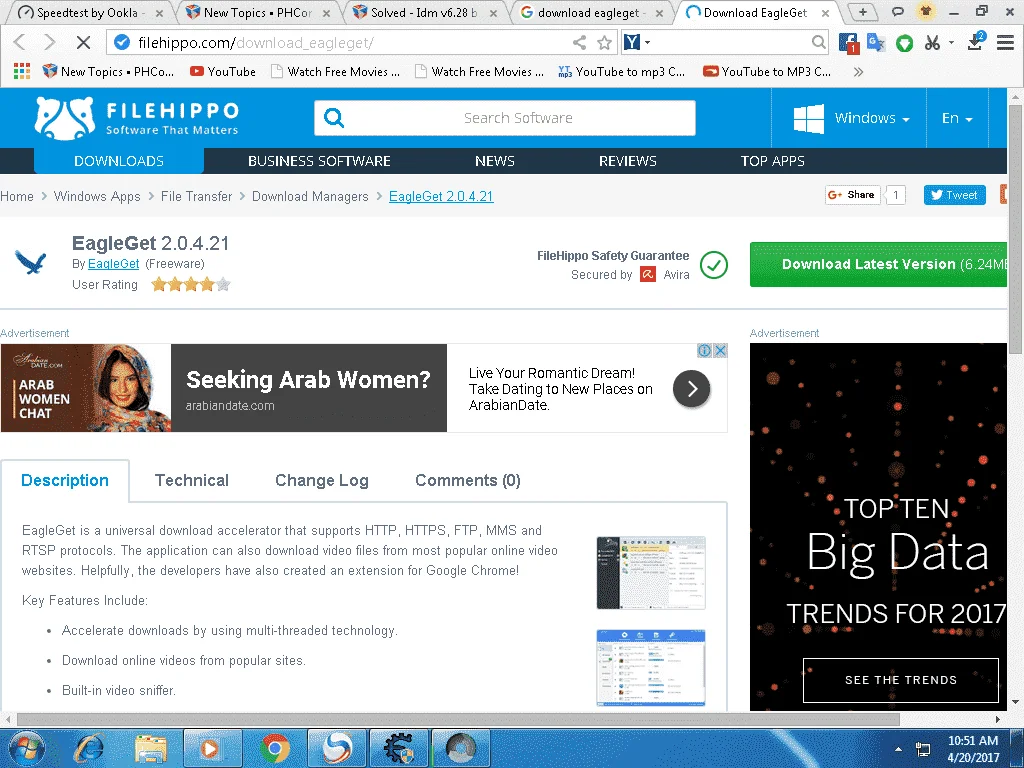Click the Yahoo search engine icon
1024x768 pixels.
coord(632,42)
